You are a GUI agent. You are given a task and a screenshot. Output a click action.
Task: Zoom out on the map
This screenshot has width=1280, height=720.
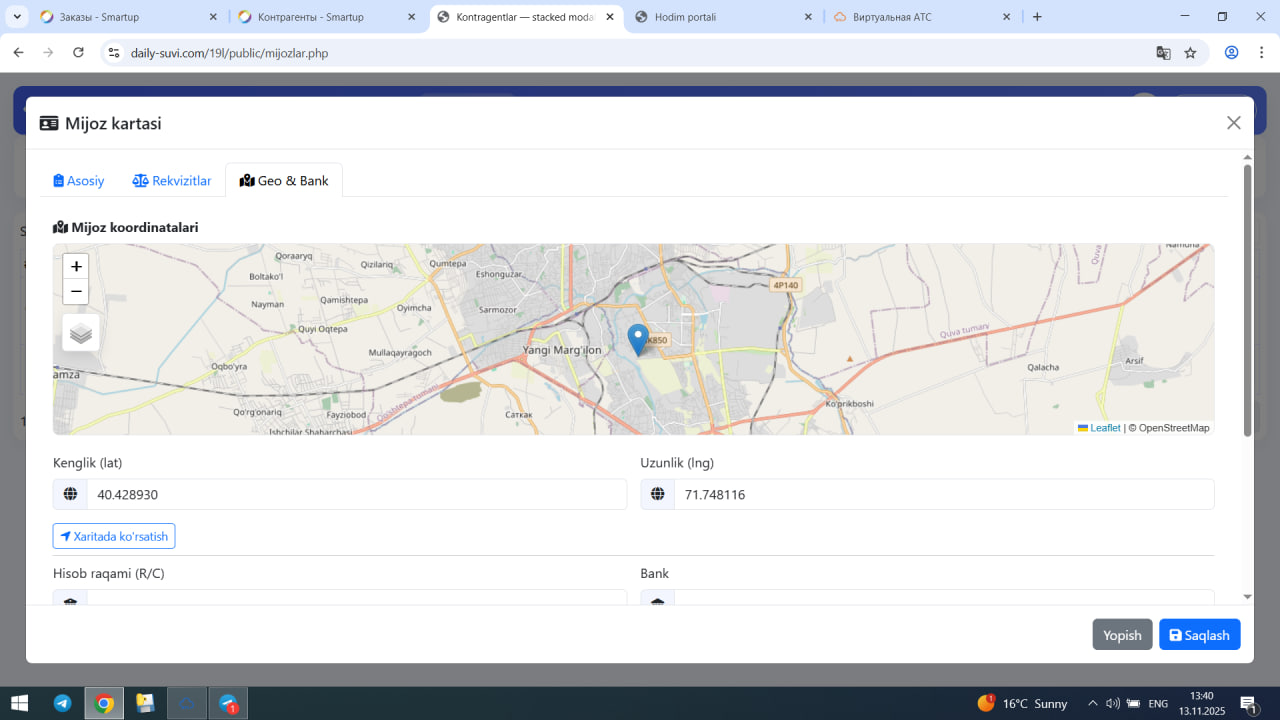[x=76, y=292]
